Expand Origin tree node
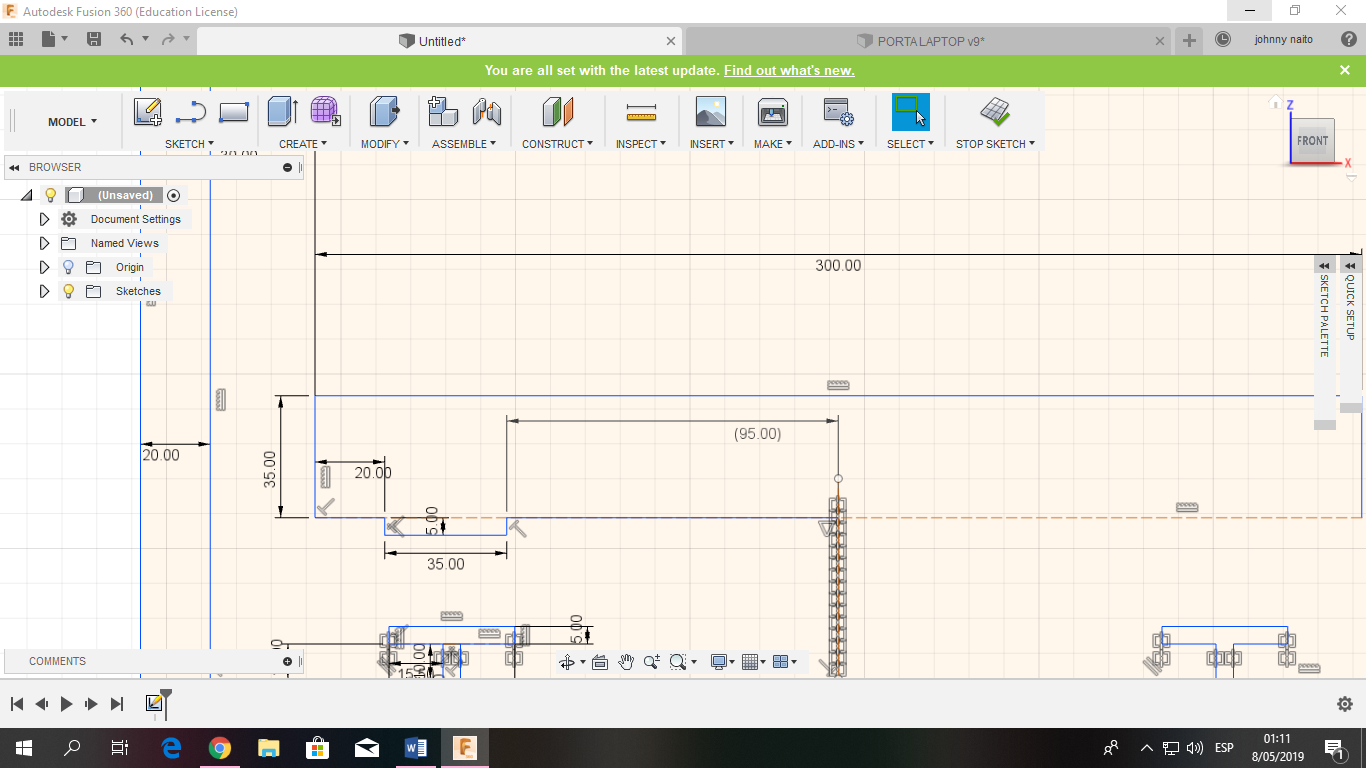This screenshot has height=768, width=1366. pyautogui.click(x=44, y=267)
